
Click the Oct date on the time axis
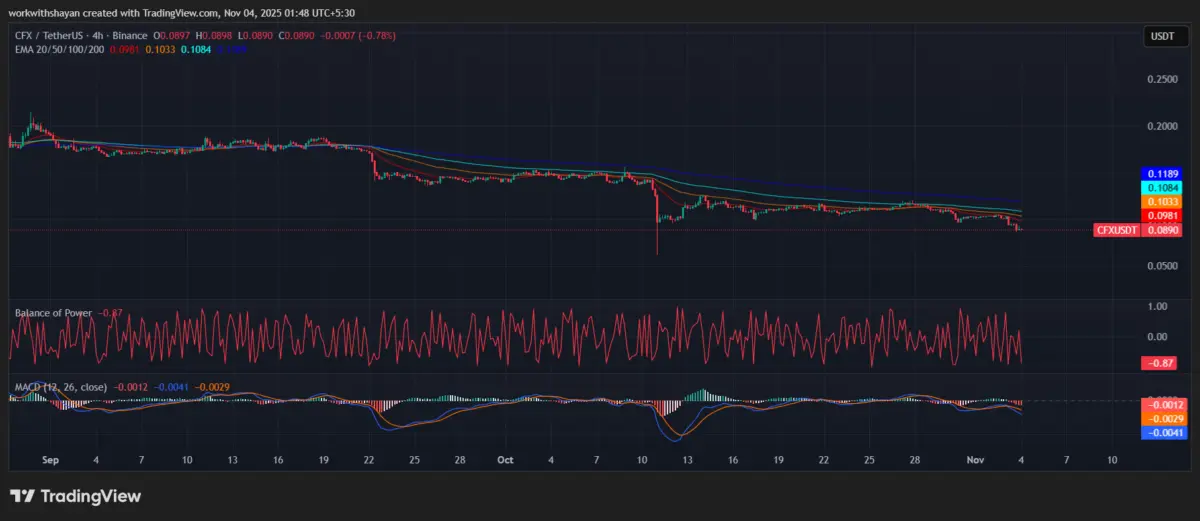pyautogui.click(x=505, y=460)
